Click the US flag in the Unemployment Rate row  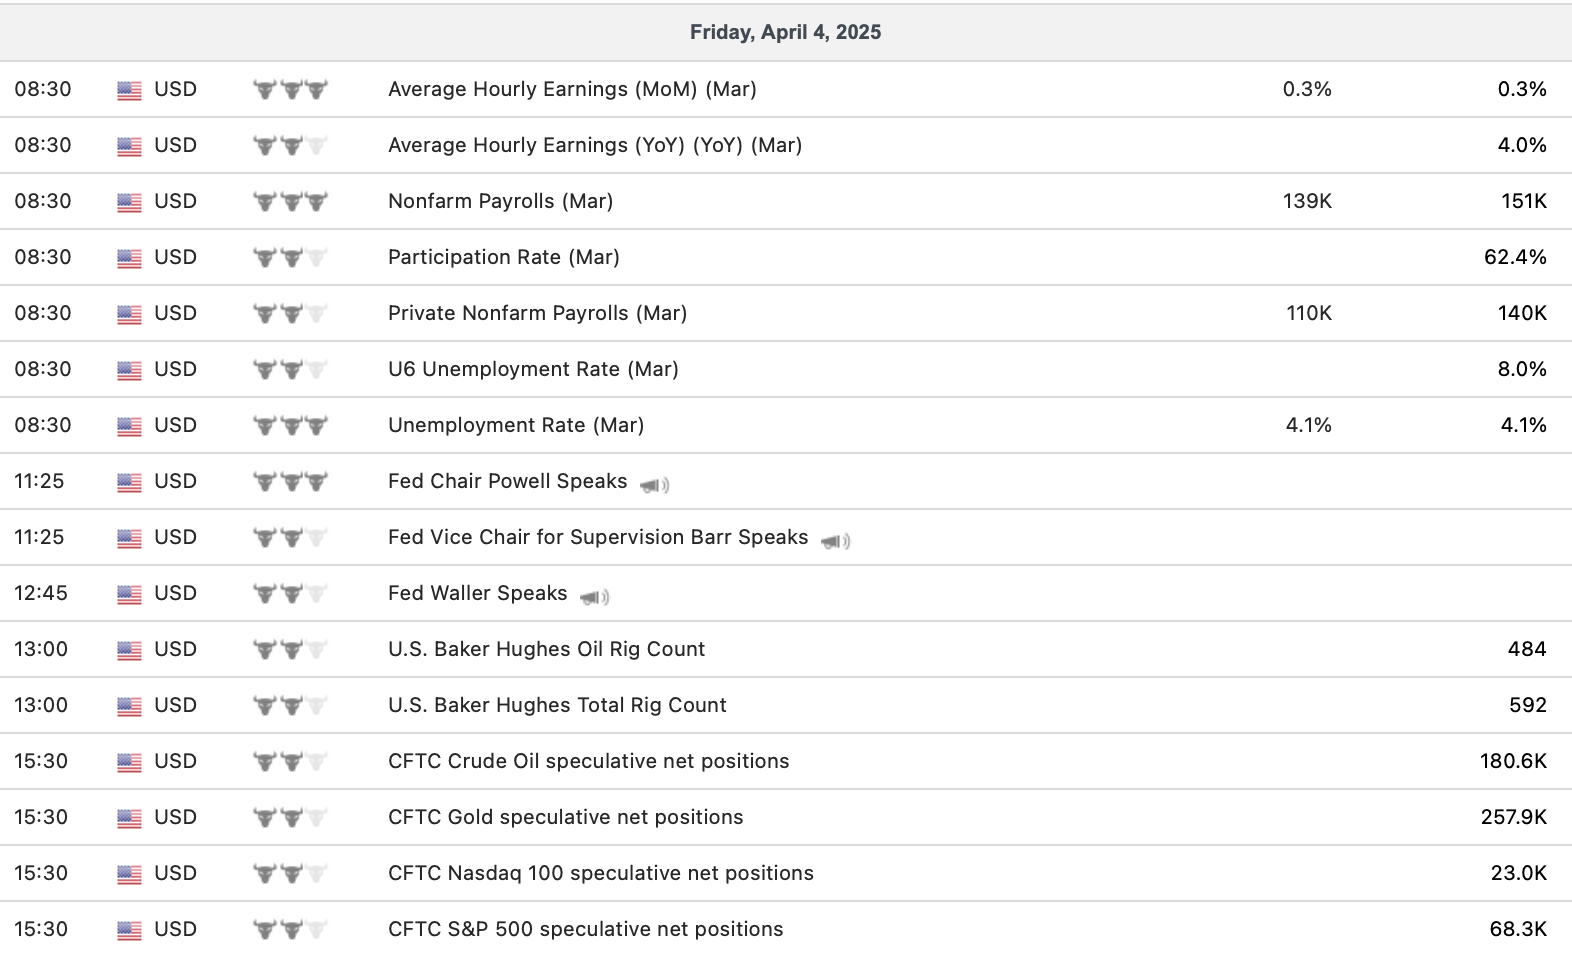[129, 427]
